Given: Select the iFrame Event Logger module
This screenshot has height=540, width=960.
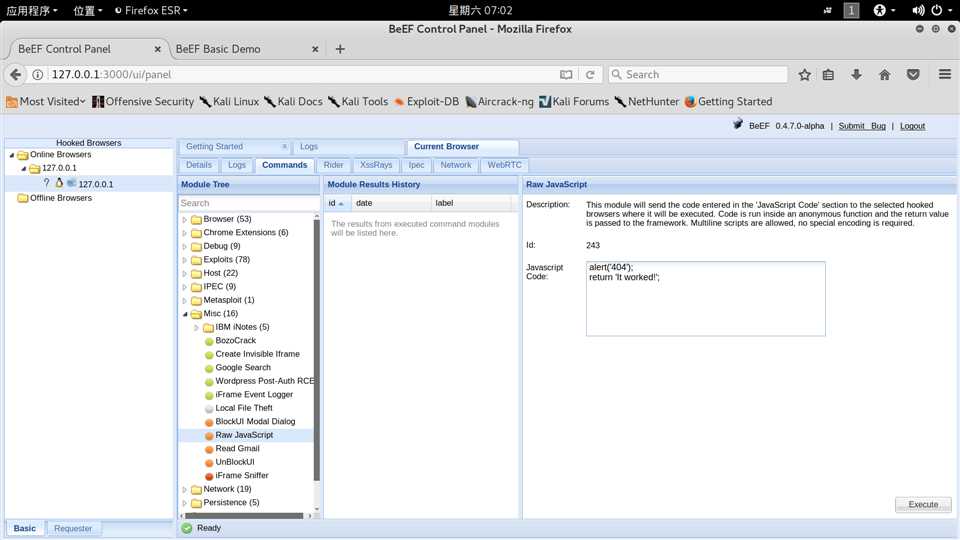Looking at the screenshot, I should [x=254, y=394].
